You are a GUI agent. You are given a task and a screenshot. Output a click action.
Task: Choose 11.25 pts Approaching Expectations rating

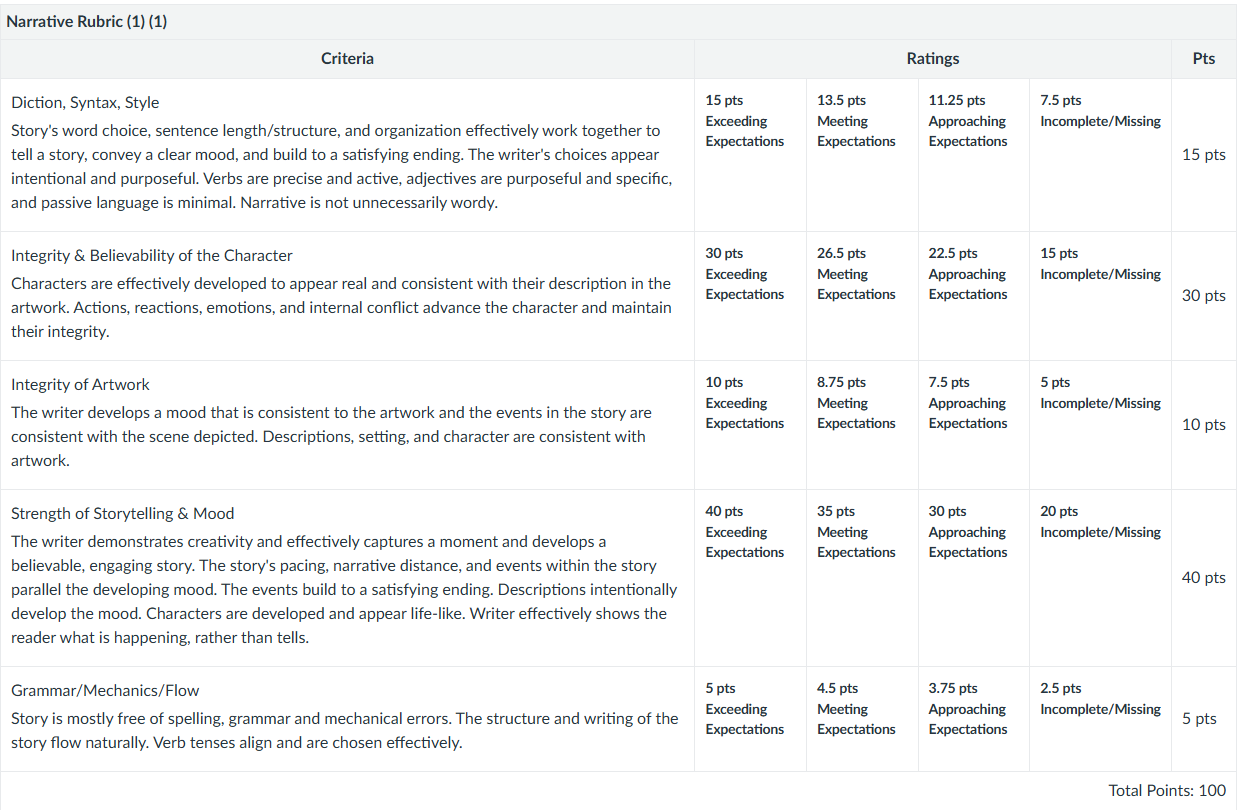point(967,121)
